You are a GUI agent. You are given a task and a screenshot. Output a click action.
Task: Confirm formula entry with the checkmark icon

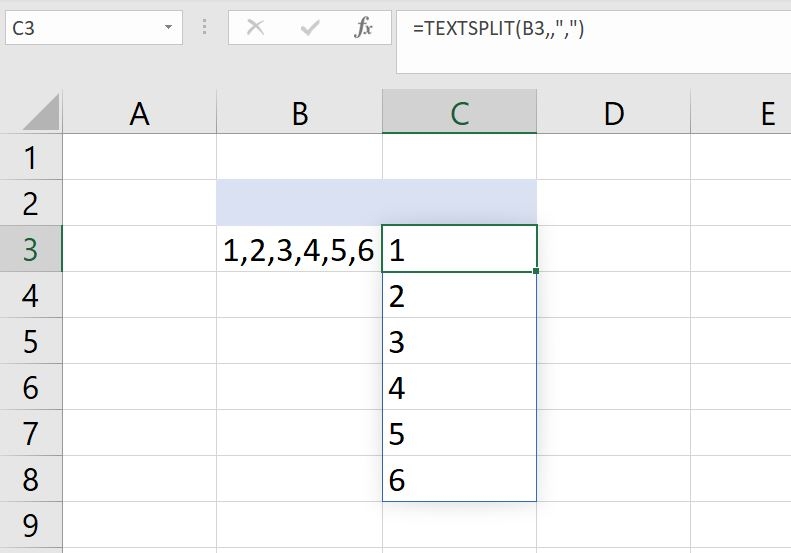pos(309,28)
